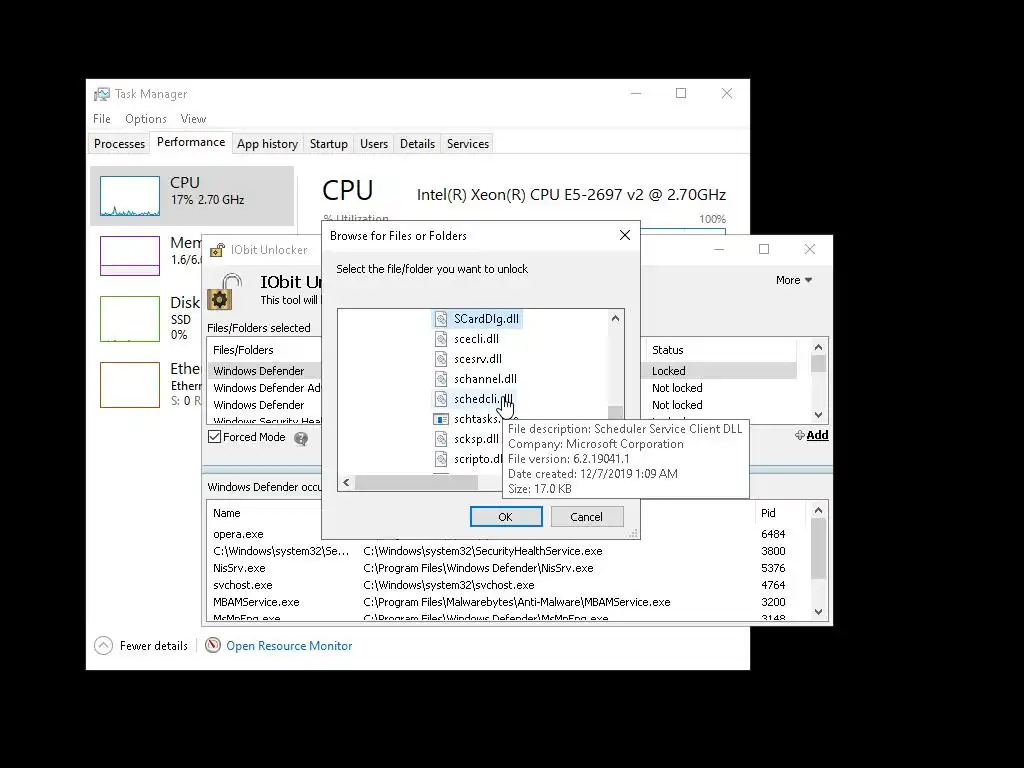Select the MBAMService.exe process row
The height and width of the screenshot is (768, 1024).
pos(509,602)
